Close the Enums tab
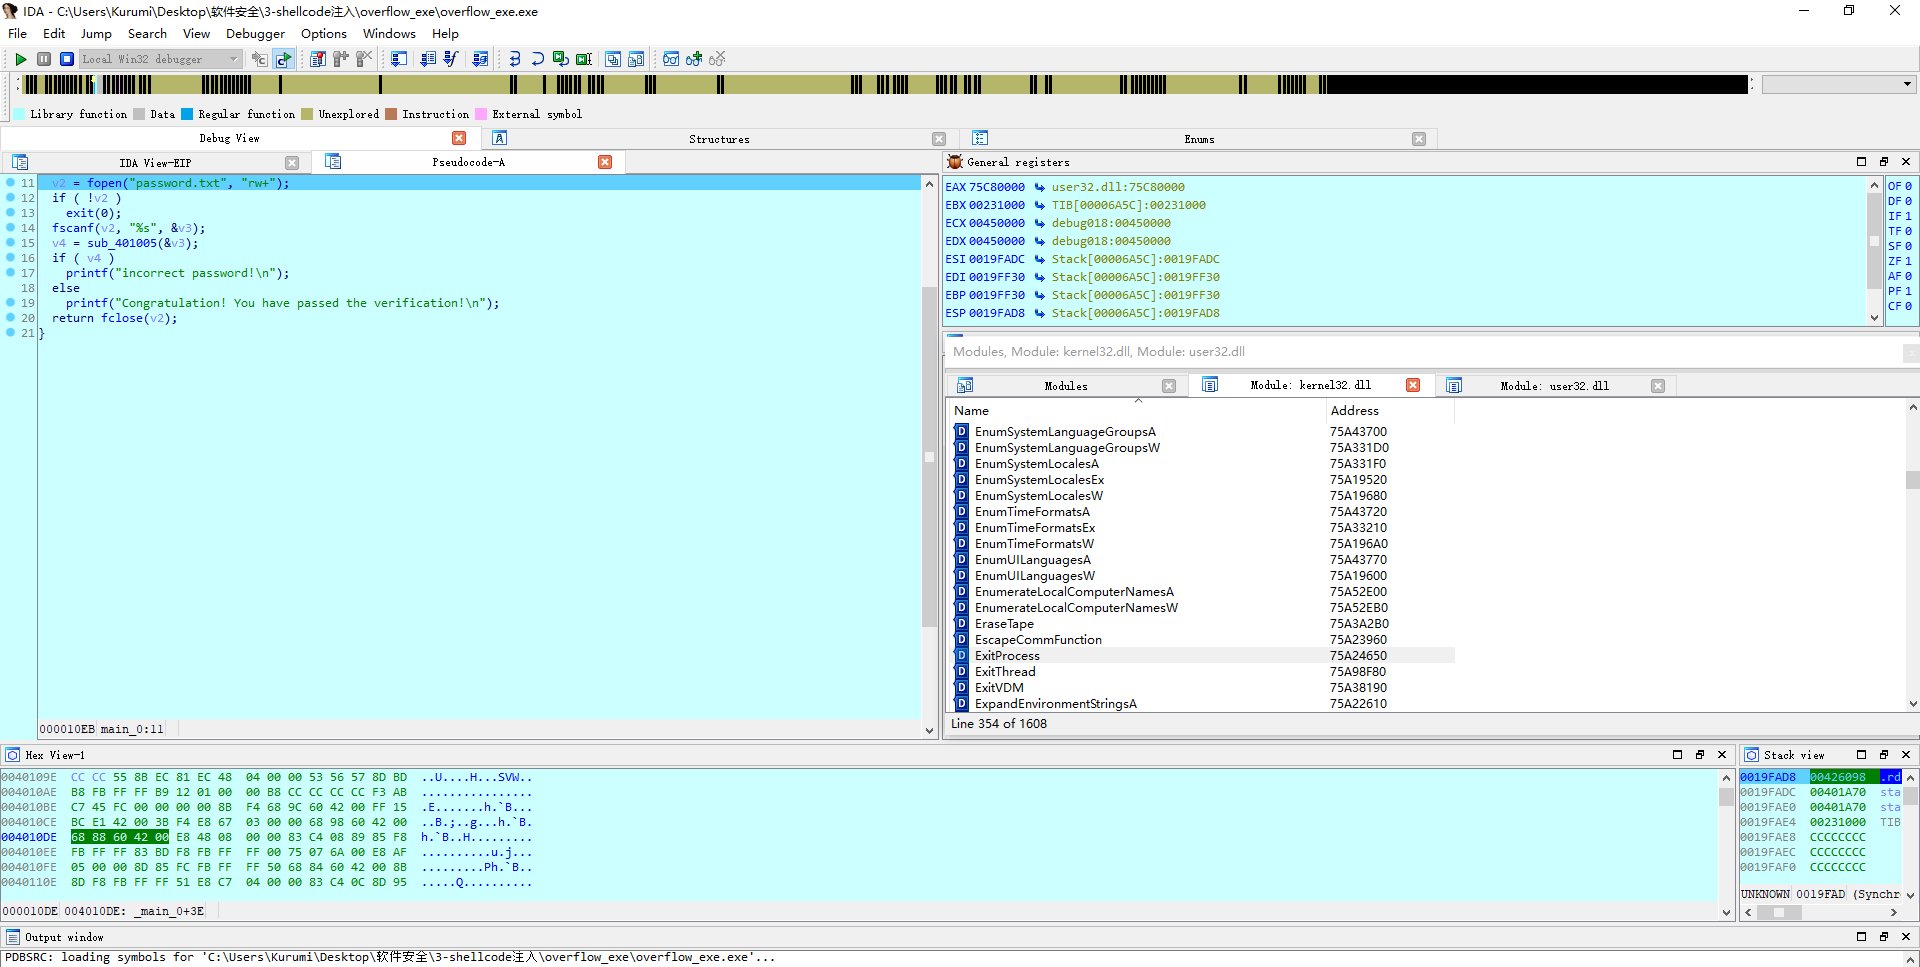 click(x=1419, y=139)
